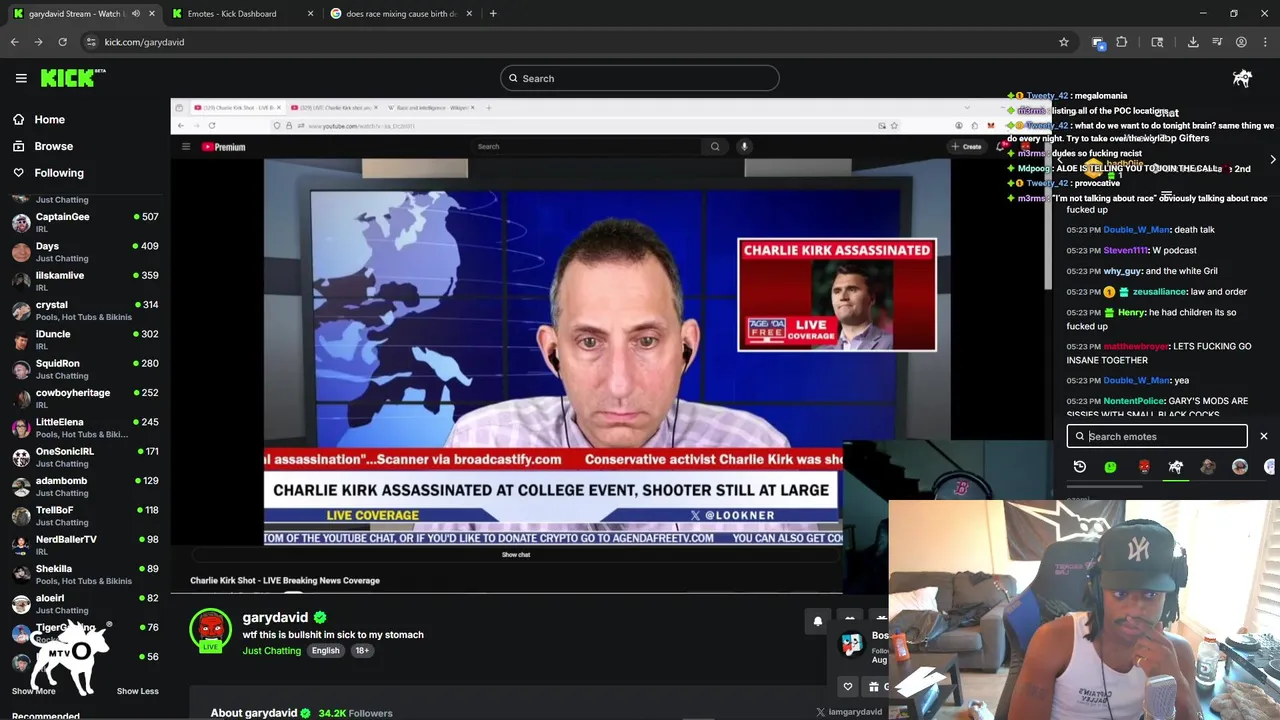Go forward in browser history

38,42
